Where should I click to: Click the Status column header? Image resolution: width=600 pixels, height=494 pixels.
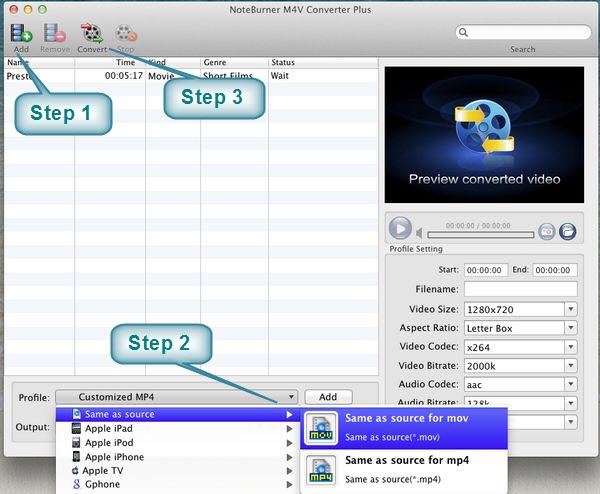coord(323,62)
